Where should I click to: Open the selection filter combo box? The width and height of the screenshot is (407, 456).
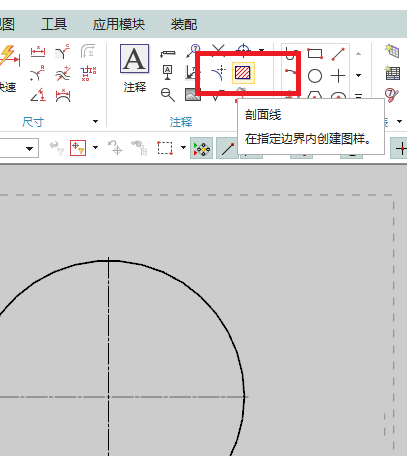19,148
